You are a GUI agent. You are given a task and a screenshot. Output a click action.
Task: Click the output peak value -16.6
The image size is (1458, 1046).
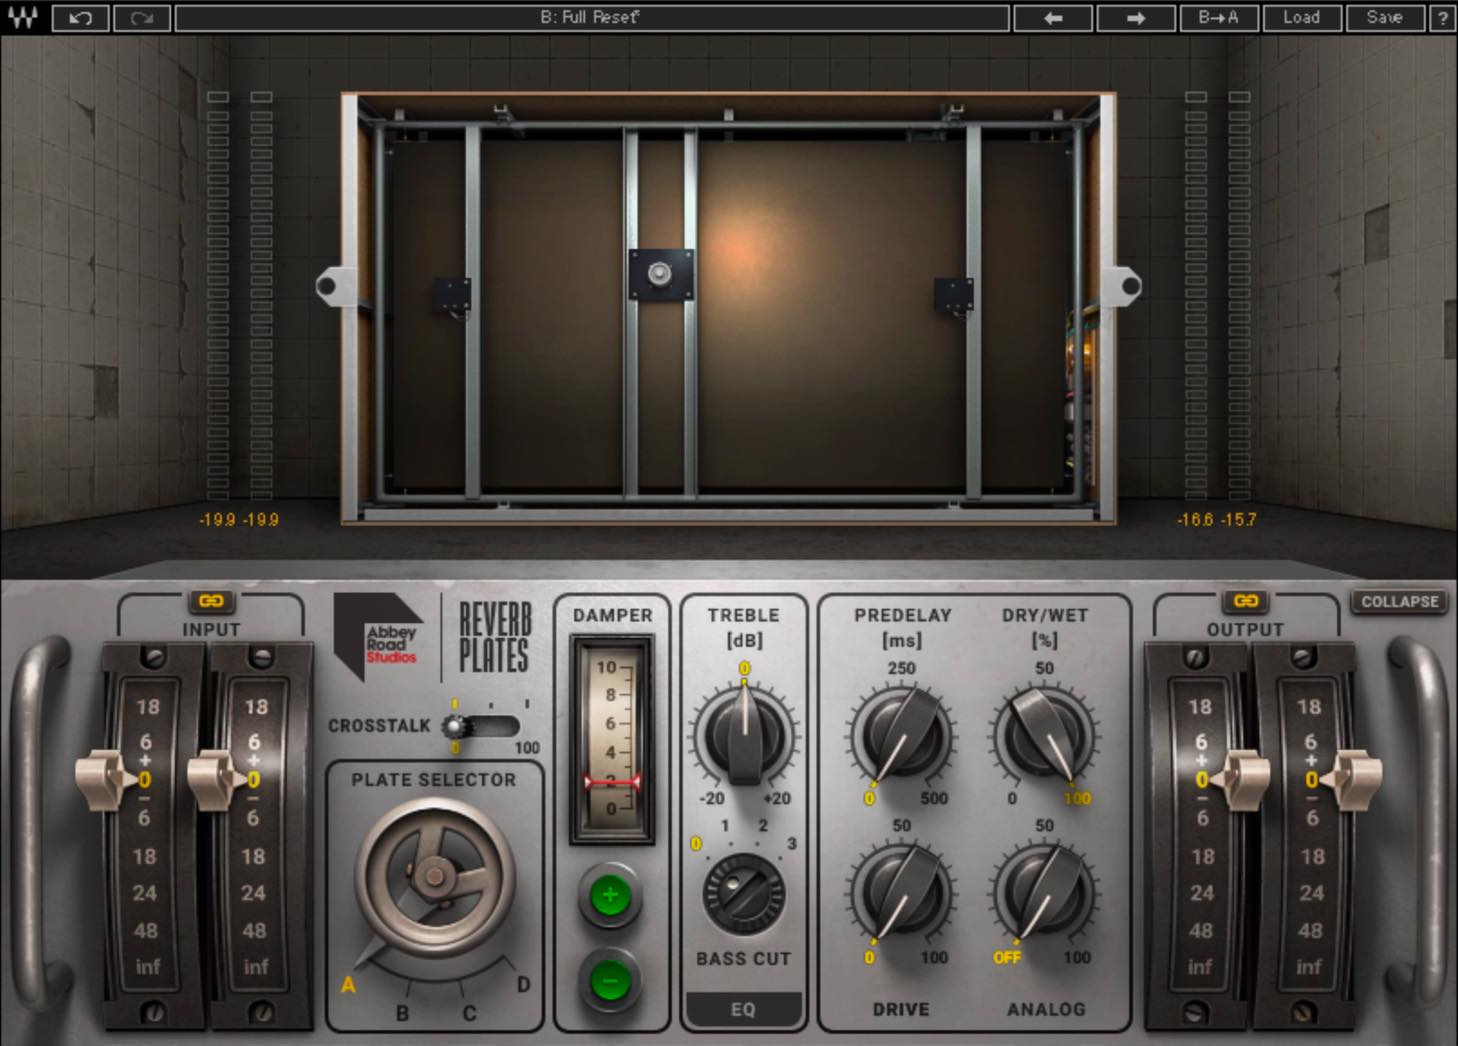click(1195, 520)
